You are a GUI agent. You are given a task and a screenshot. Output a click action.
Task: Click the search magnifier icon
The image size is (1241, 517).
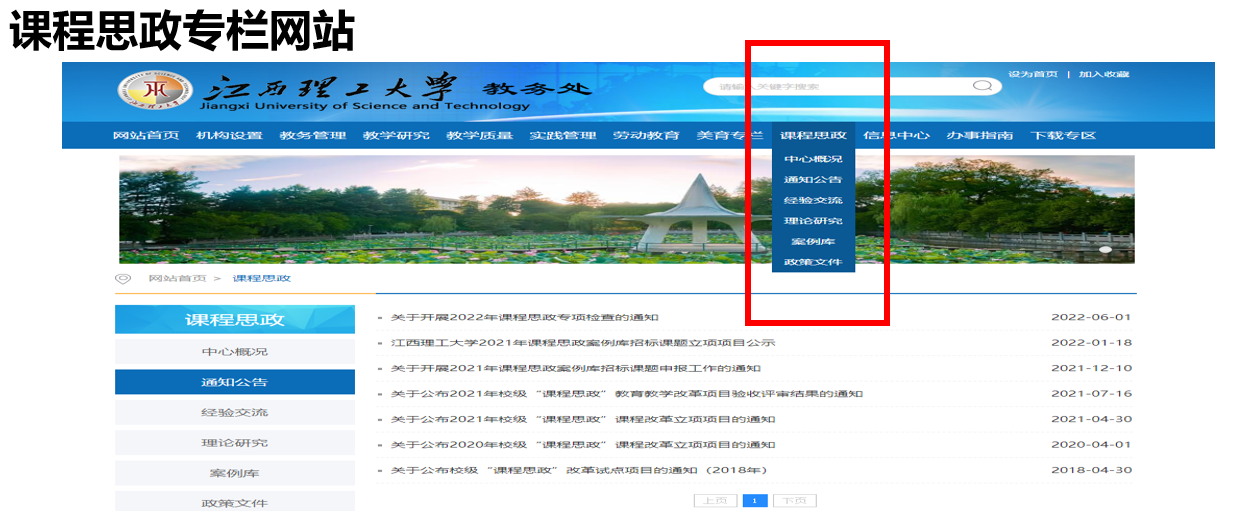point(982,86)
